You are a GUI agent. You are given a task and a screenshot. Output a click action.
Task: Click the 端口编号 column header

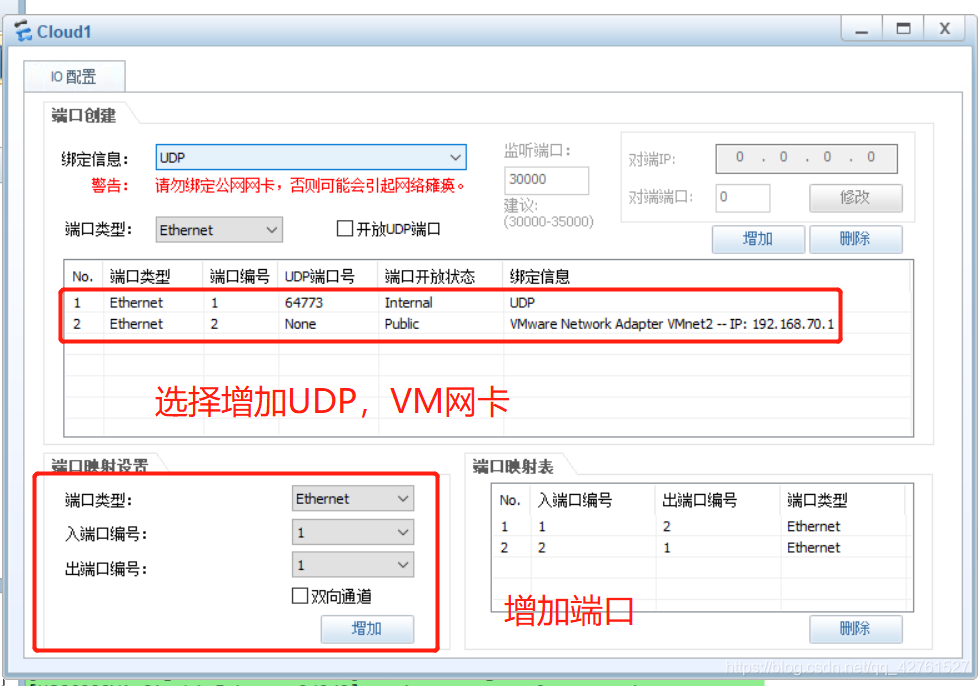tap(240, 276)
